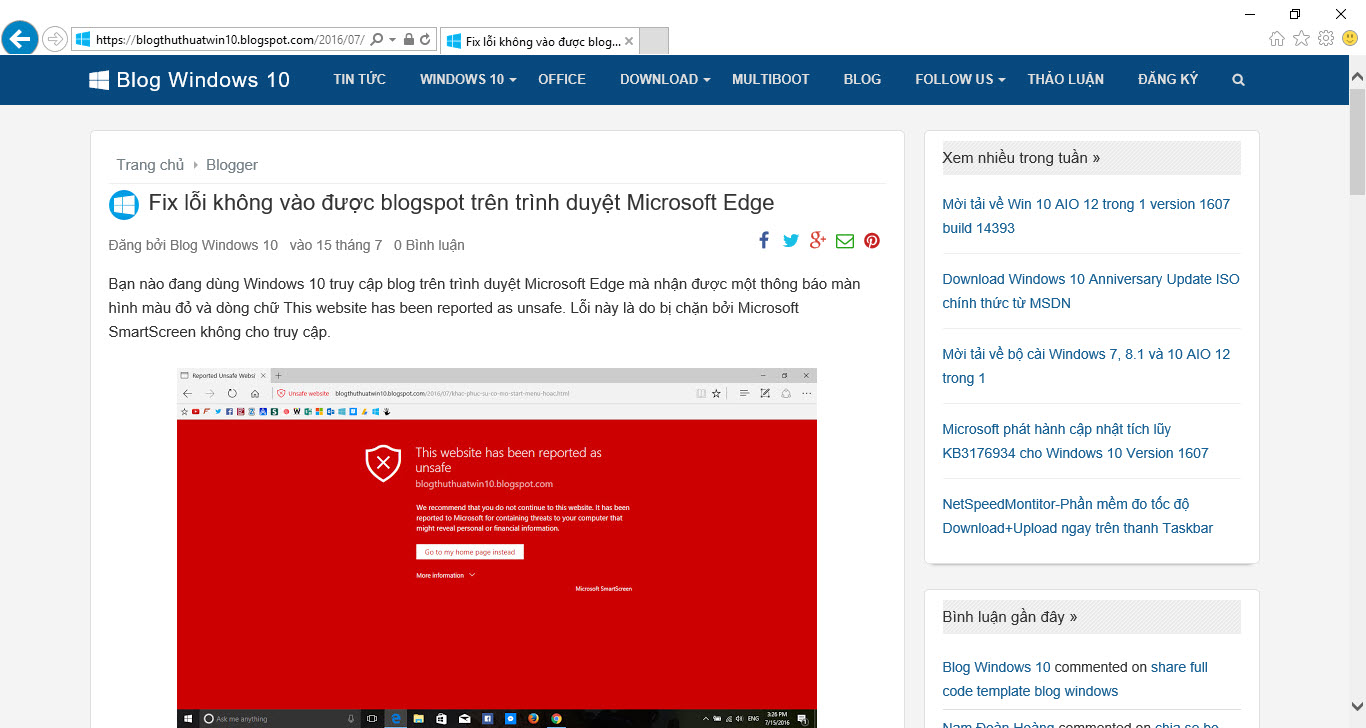Click the lock security icon in address bar
Image resolution: width=1366 pixels, height=728 pixels.
408,40
